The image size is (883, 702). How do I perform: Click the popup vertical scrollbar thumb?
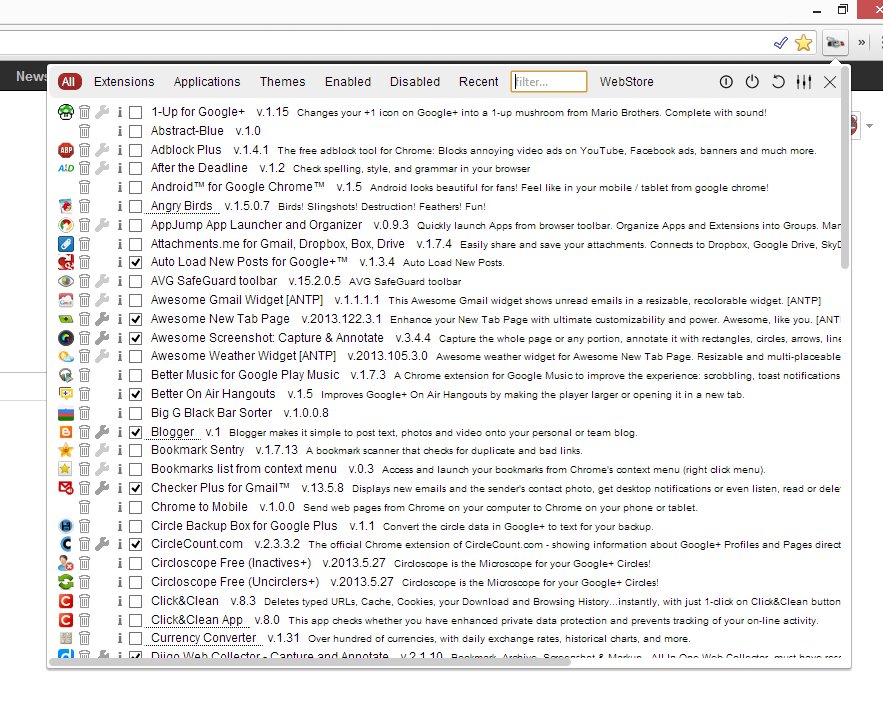pyautogui.click(x=844, y=169)
